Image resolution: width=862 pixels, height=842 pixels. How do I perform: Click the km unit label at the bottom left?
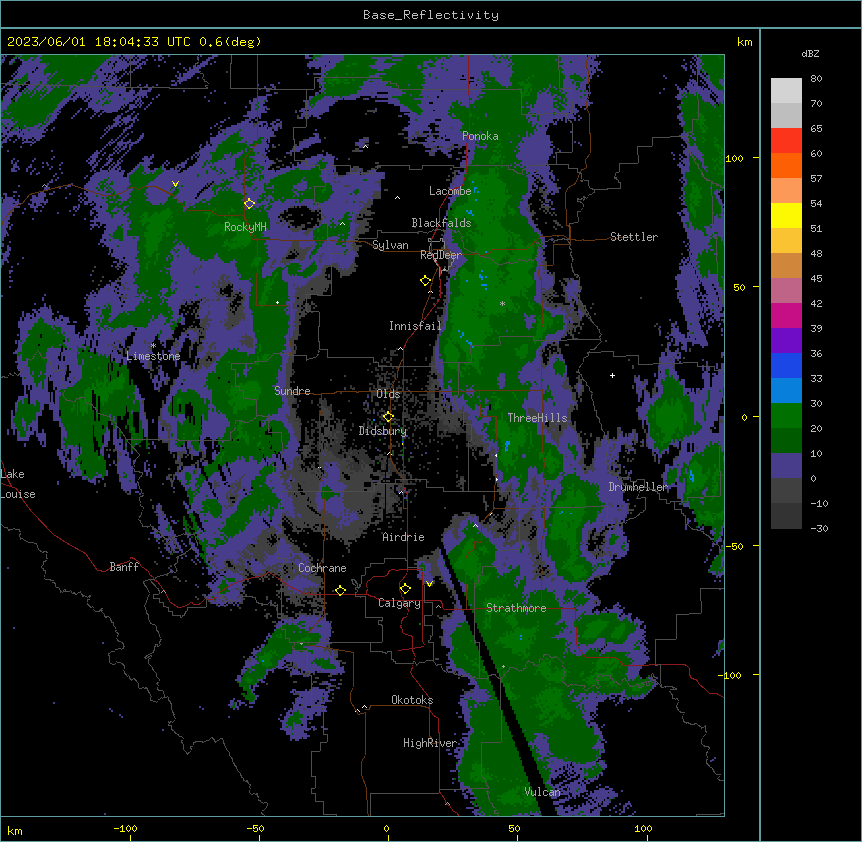pos(15,830)
